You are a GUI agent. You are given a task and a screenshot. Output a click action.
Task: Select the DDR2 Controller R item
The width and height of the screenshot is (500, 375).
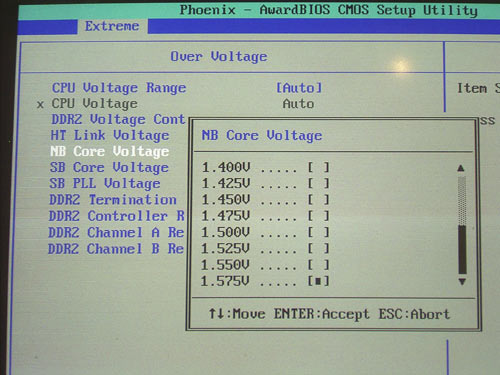tap(117, 216)
